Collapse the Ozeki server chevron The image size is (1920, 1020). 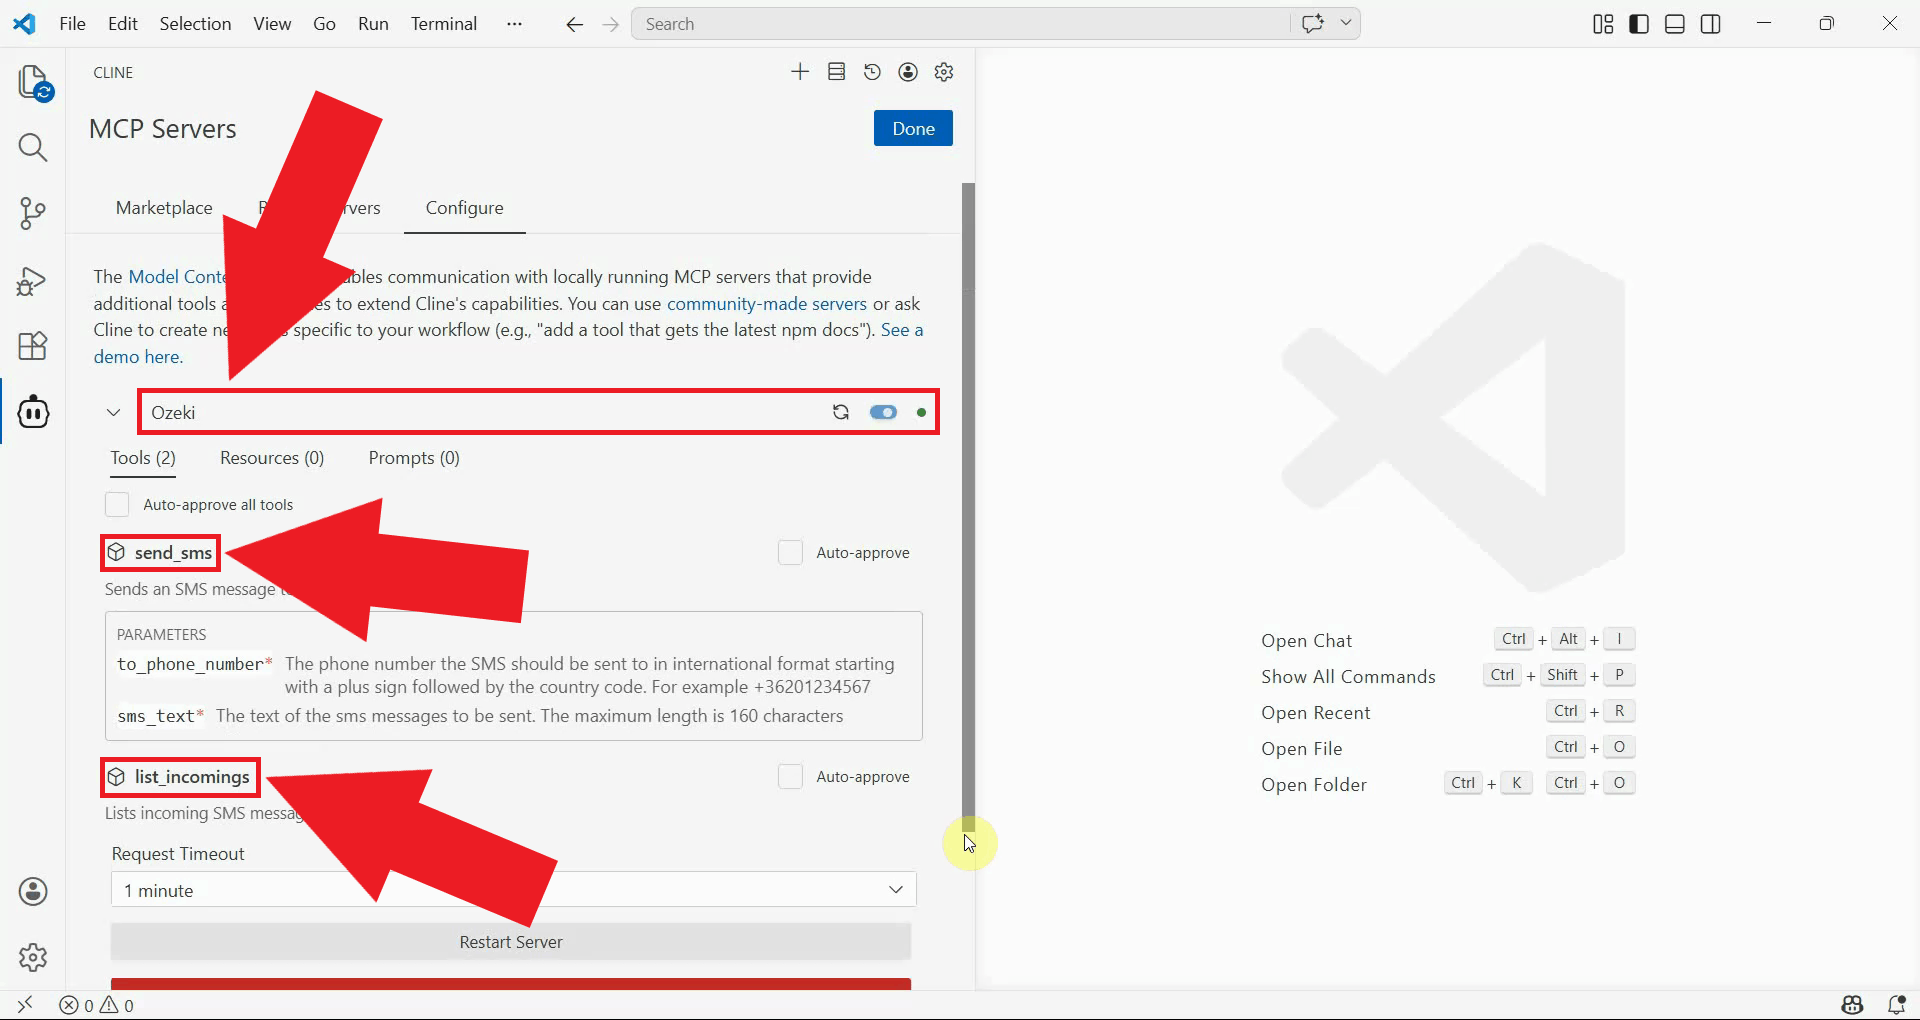click(x=113, y=412)
